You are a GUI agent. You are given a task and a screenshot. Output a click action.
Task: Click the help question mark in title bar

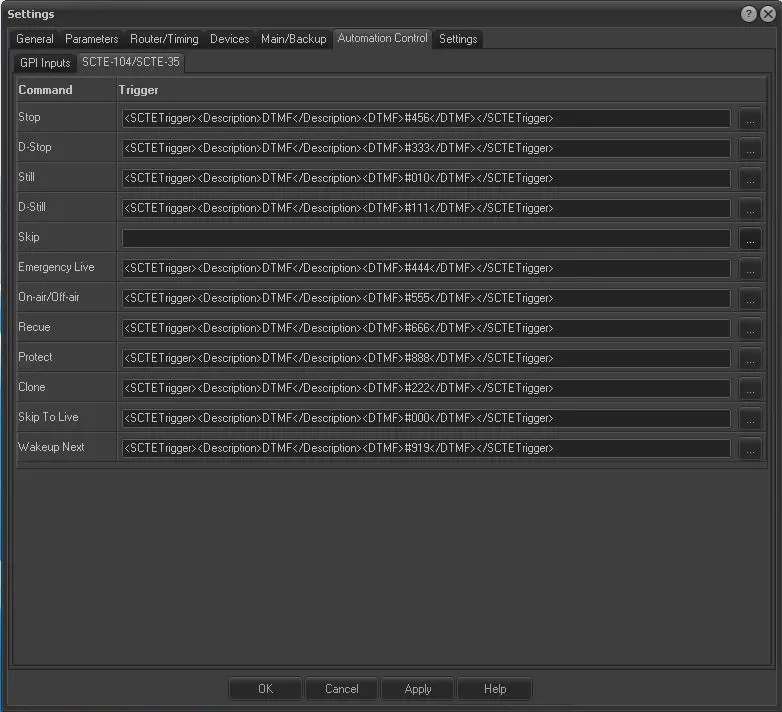point(749,14)
